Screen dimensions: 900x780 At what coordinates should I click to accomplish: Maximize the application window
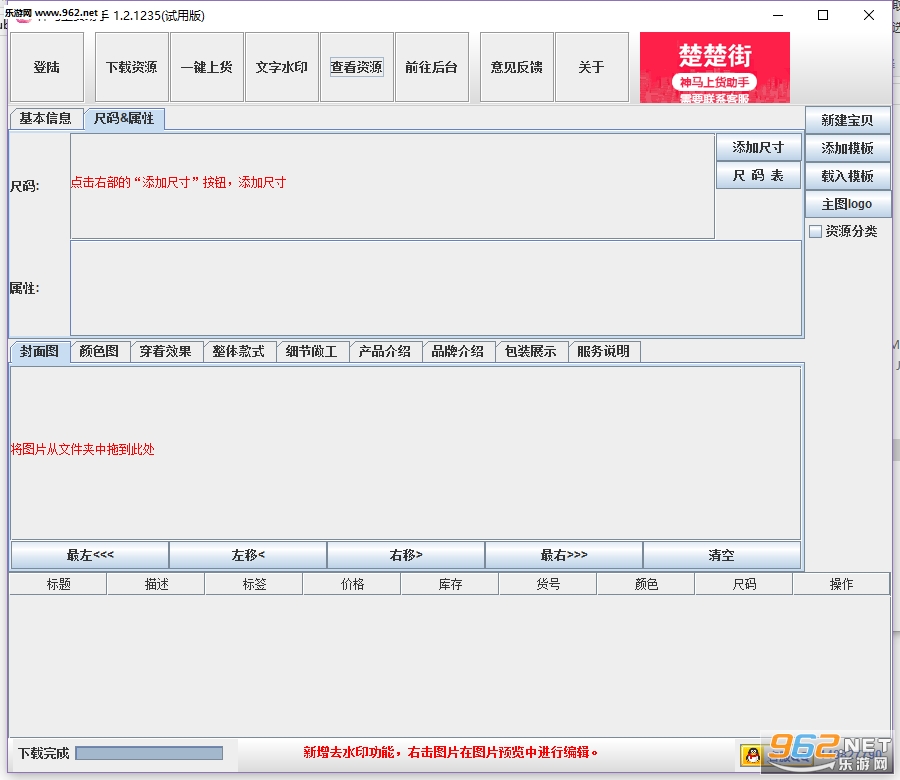(823, 15)
